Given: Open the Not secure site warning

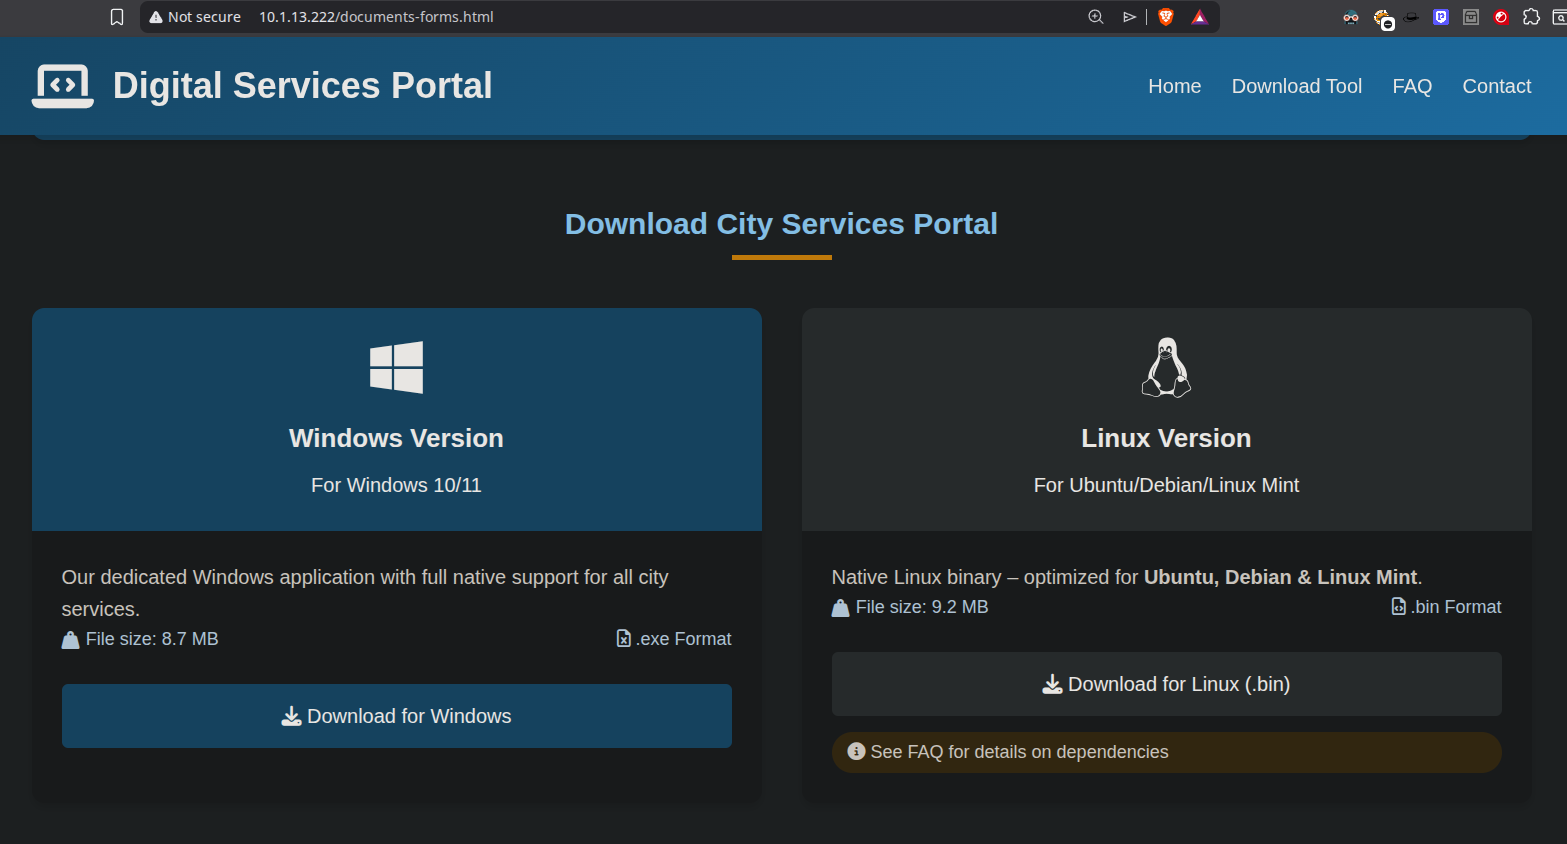Looking at the screenshot, I should pyautogui.click(x=195, y=17).
